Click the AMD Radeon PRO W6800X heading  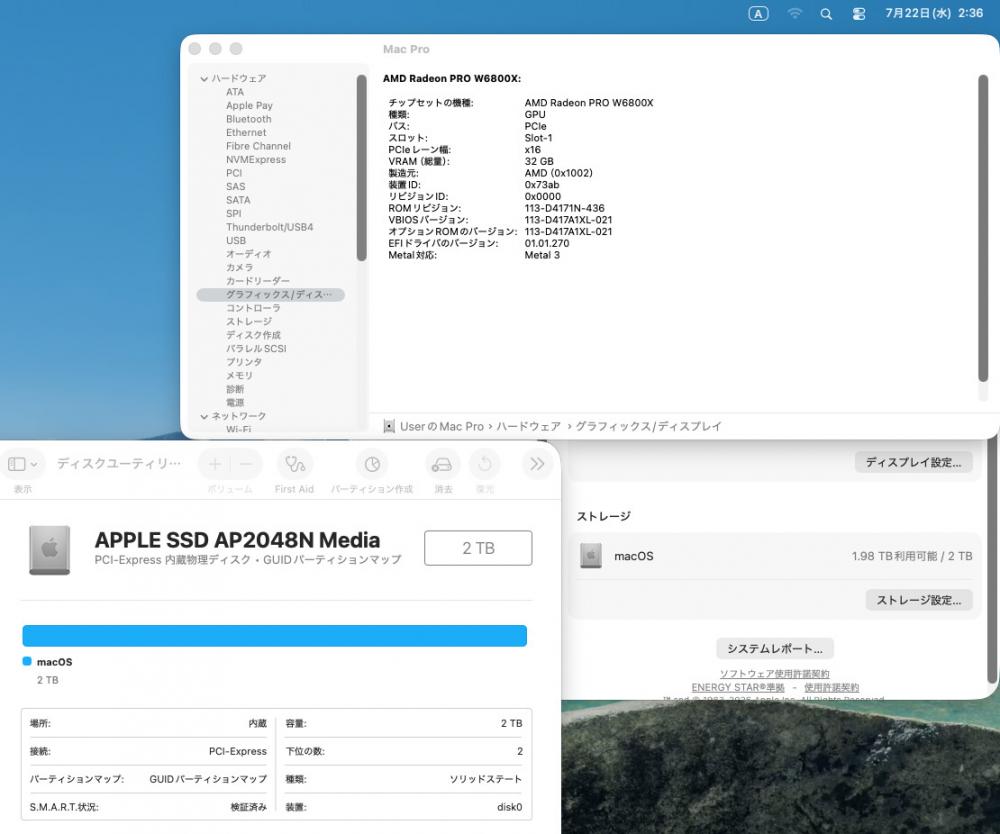(452, 78)
